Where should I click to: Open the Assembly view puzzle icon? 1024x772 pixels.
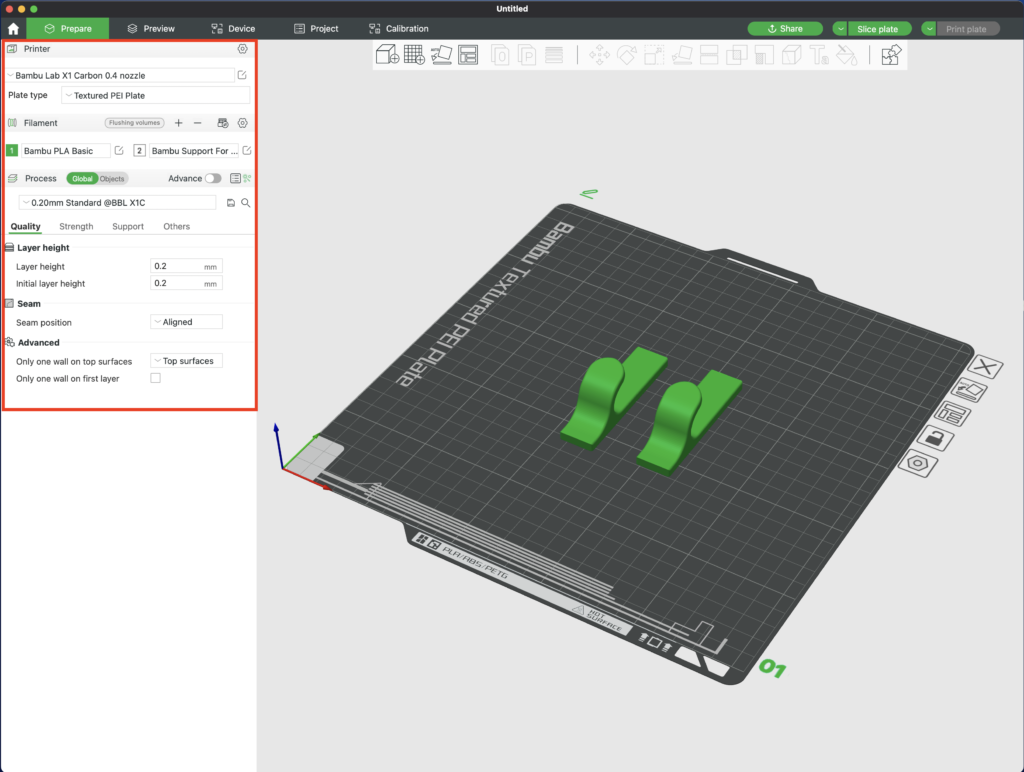coord(891,56)
